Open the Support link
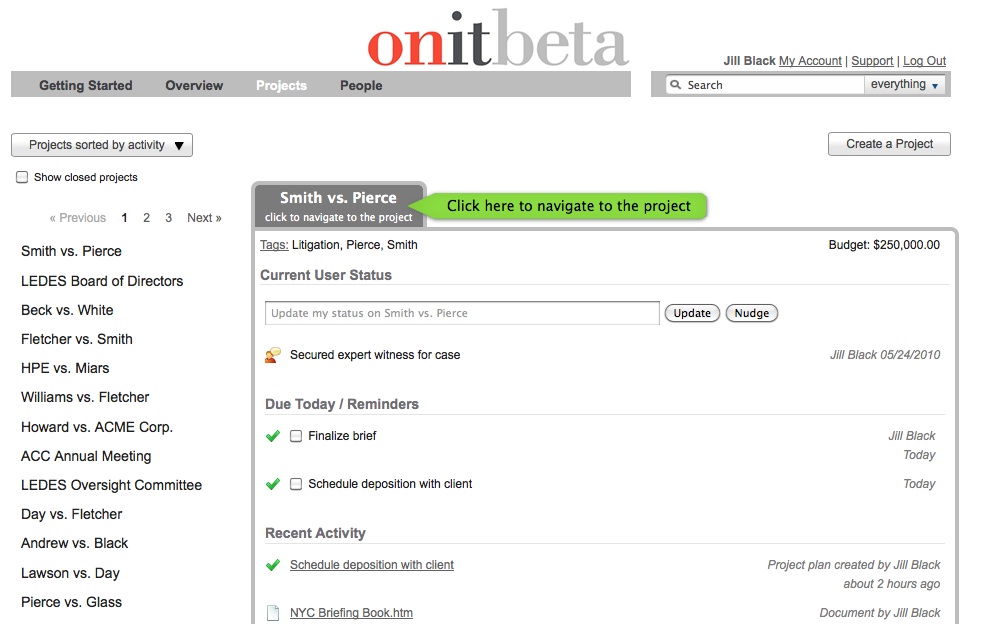Screen dimensions: 983x624 (x=872, y=61)
